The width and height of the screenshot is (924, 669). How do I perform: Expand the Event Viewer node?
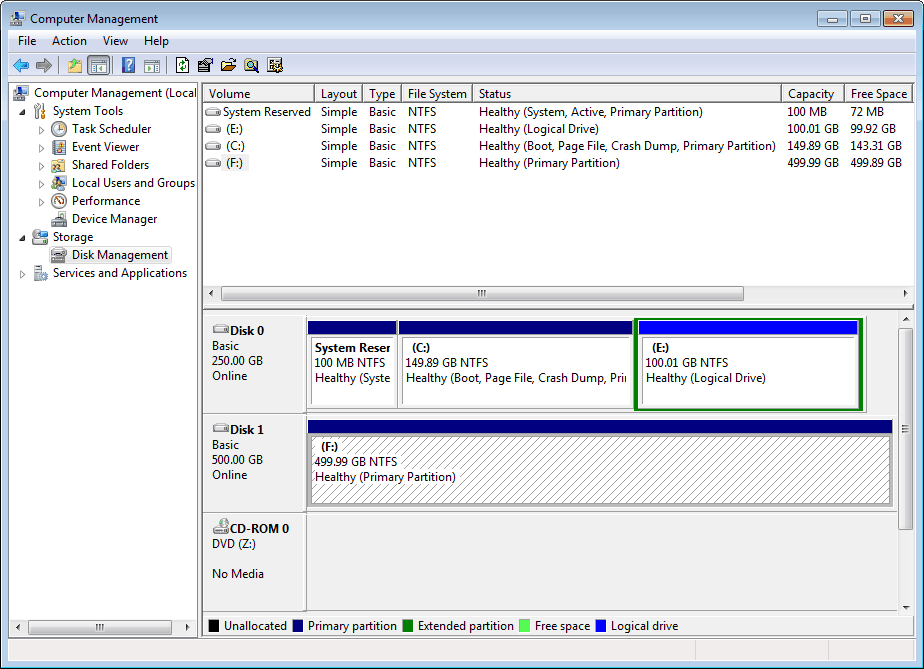pyautogui.click(x=41, y=148)
